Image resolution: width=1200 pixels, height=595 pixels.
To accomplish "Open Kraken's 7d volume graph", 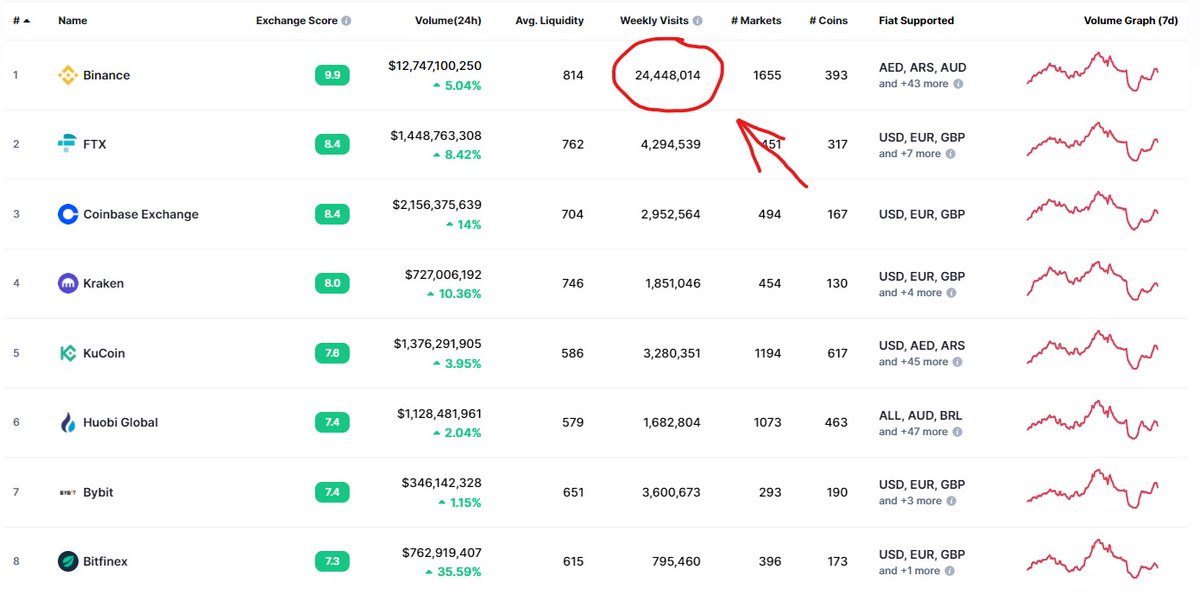I will coord(1093,281).
